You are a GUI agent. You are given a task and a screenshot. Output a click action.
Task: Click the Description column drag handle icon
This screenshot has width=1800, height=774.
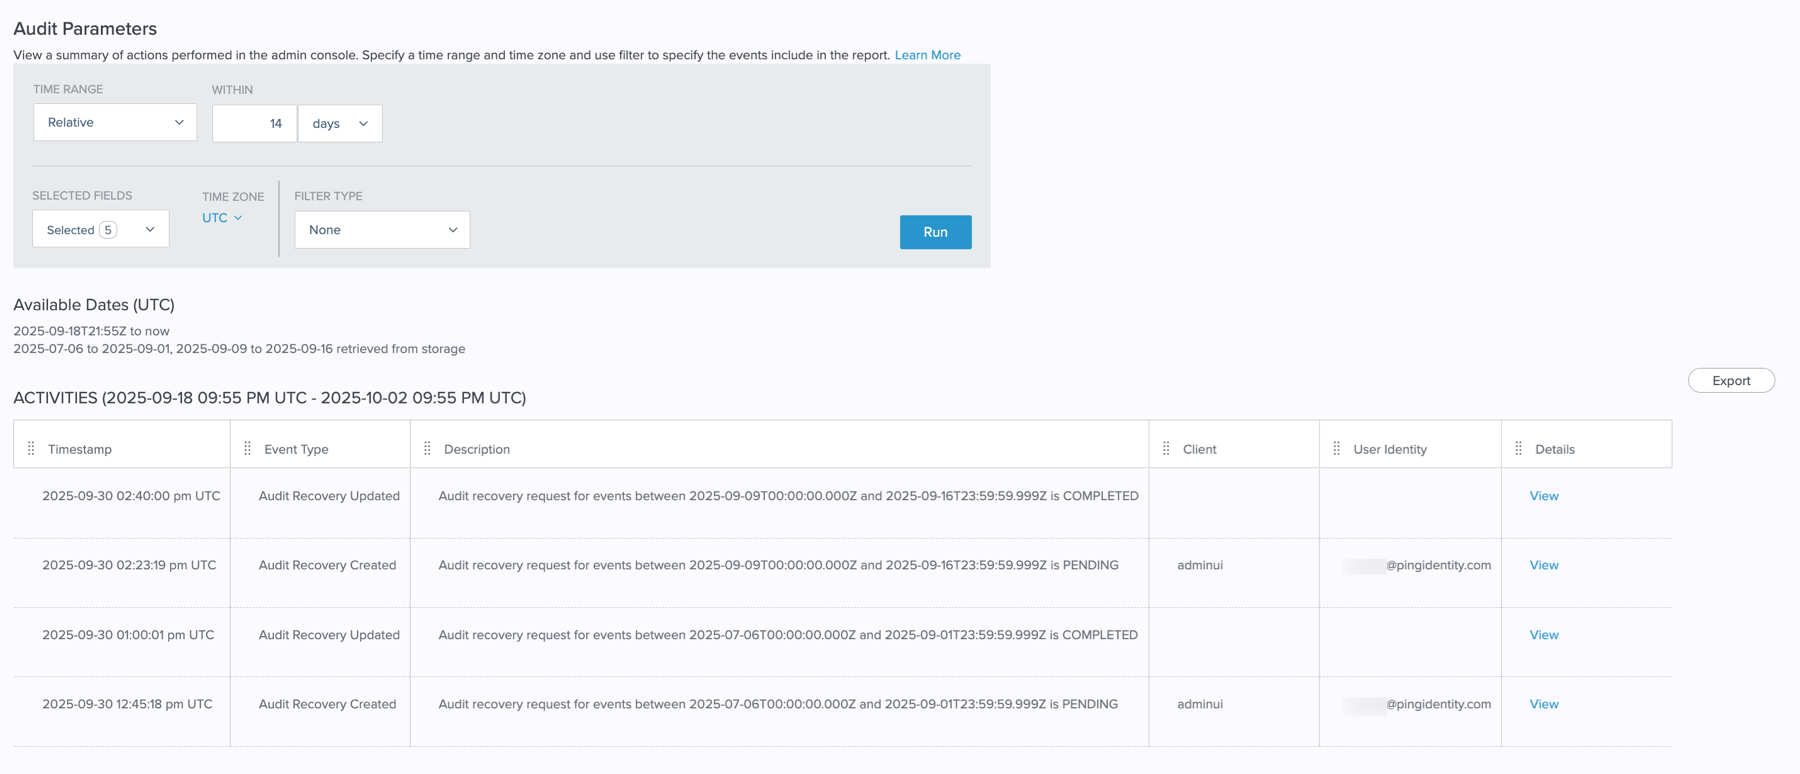click(427, 449)
